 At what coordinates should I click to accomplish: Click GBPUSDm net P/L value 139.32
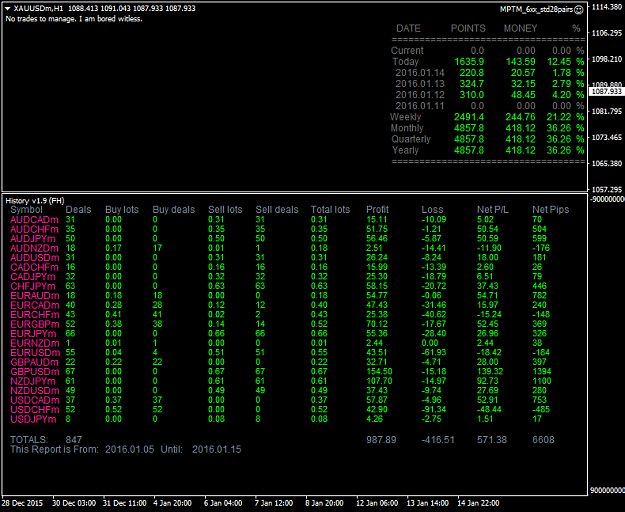490,372
